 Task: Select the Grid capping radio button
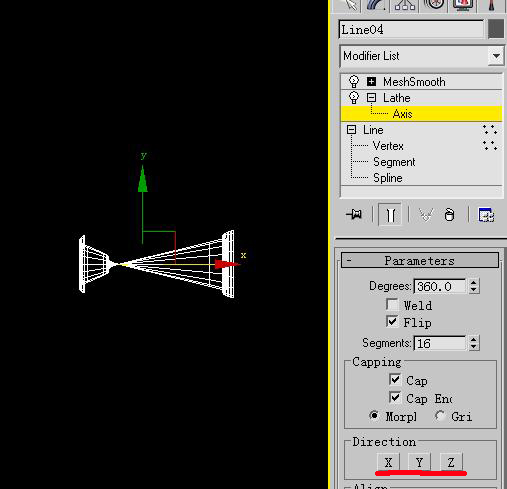pyautogui.click(x=440, y=416)
